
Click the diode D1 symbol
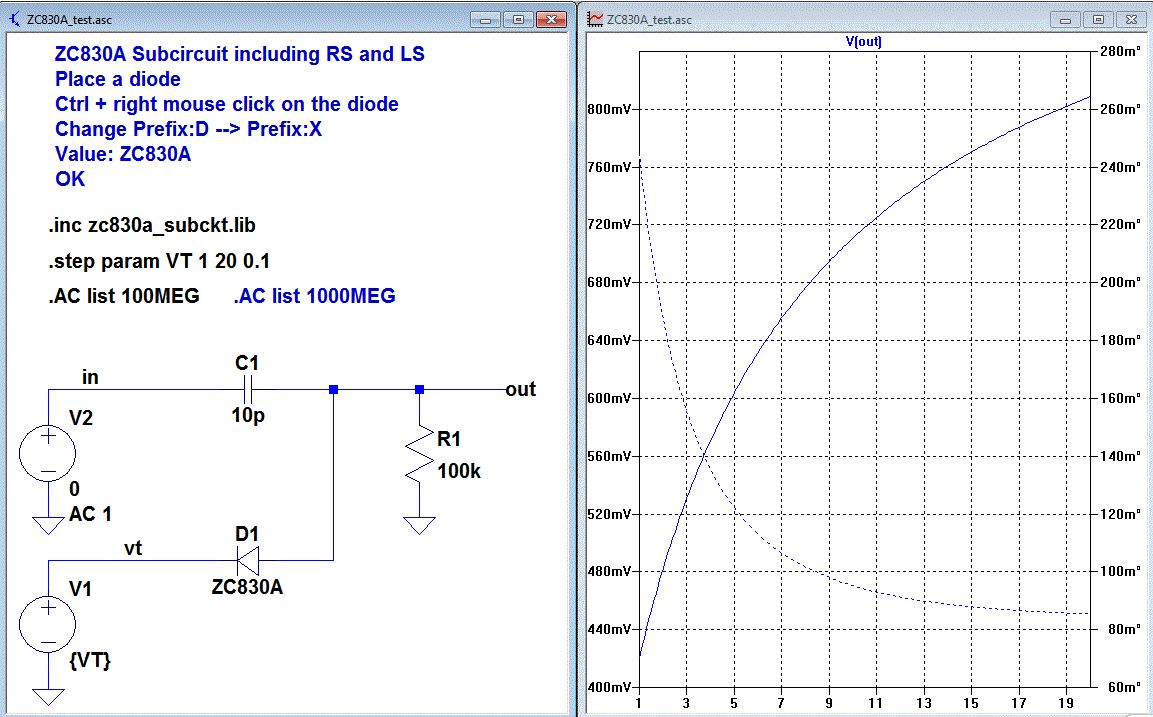[x=247, y=560]
